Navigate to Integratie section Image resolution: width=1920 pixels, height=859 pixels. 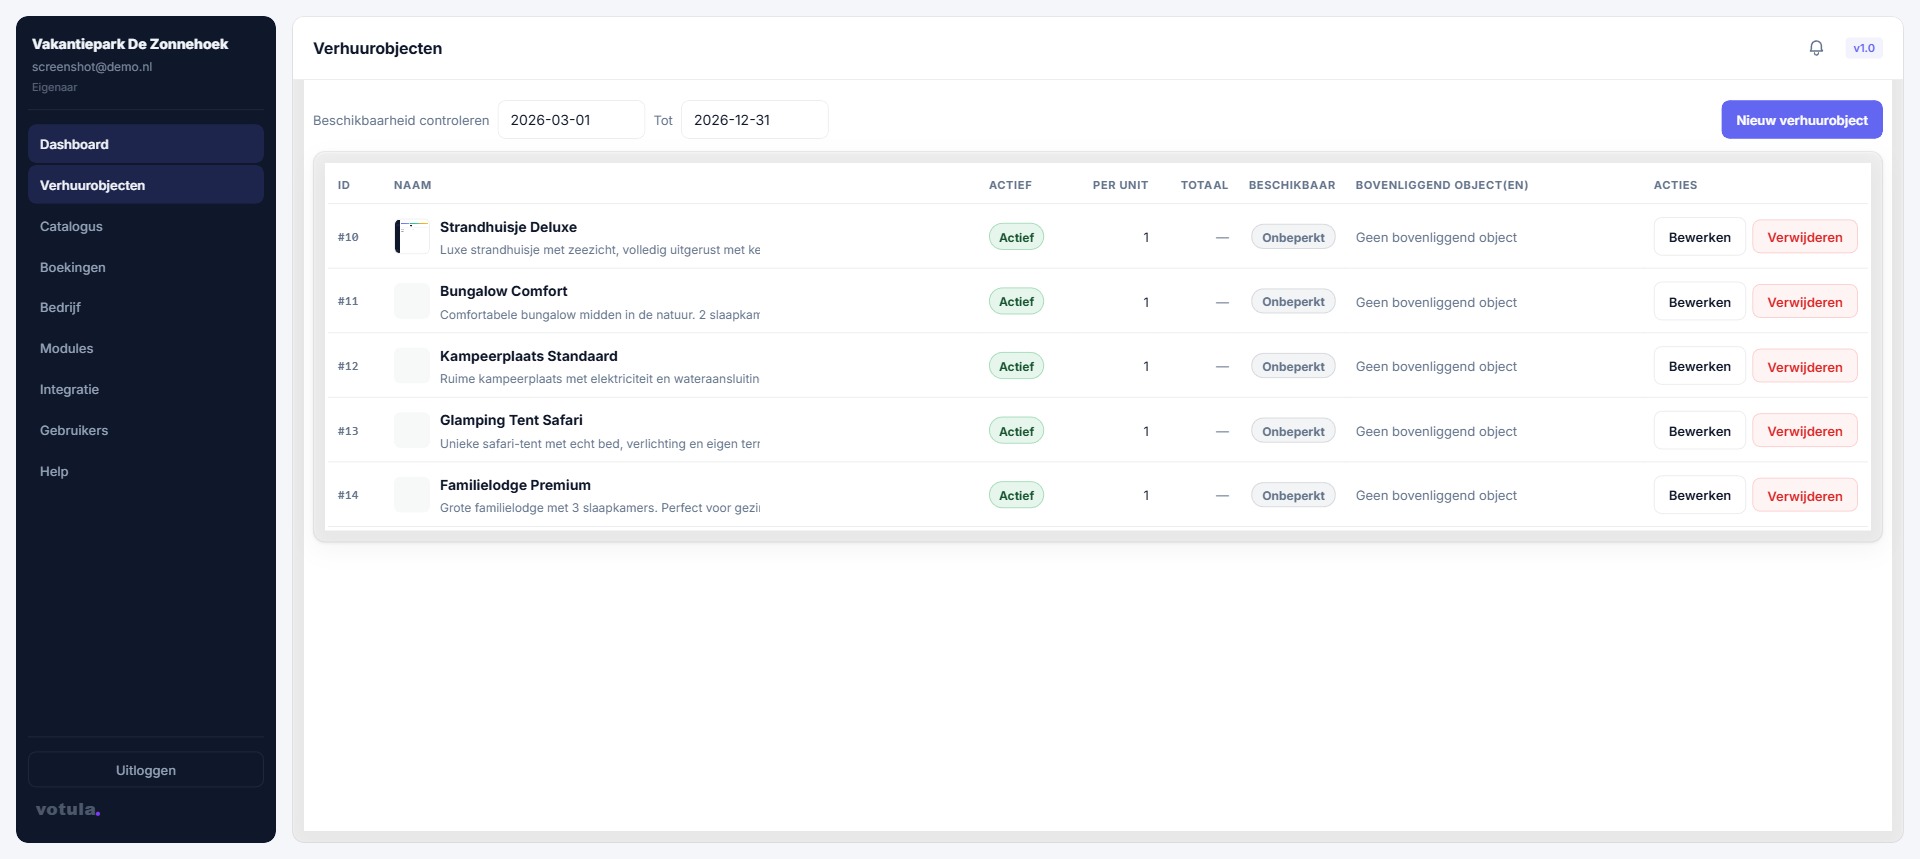tap(69, 389)
